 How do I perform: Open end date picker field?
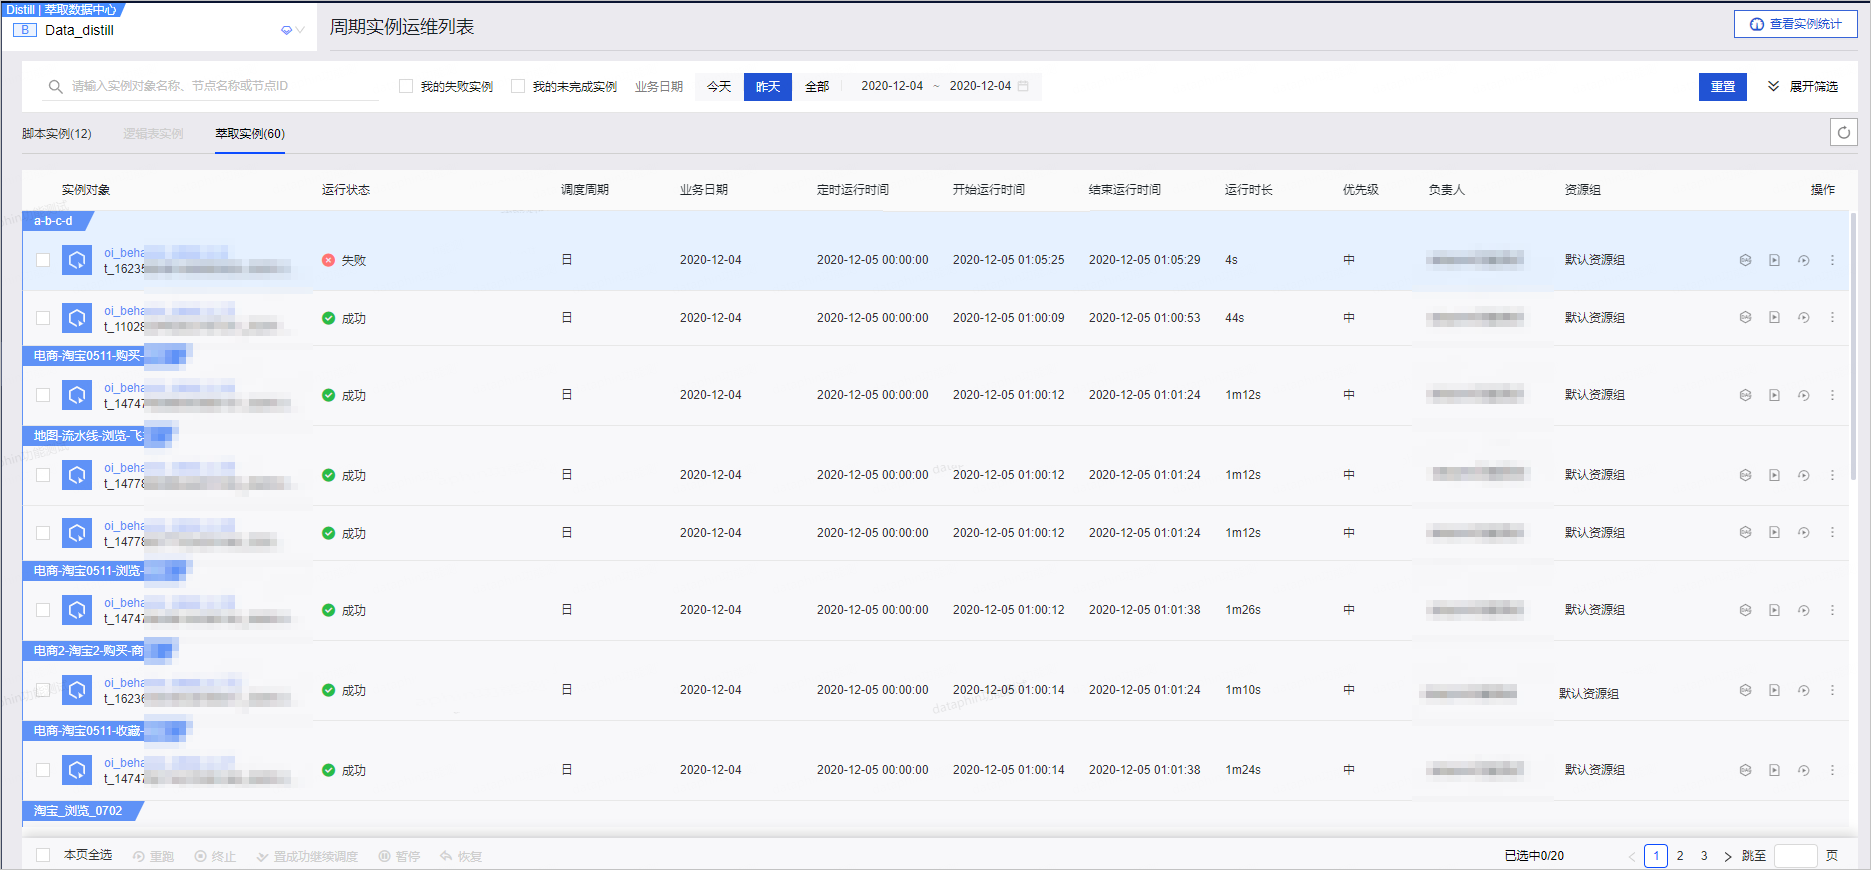click(980, 86)
